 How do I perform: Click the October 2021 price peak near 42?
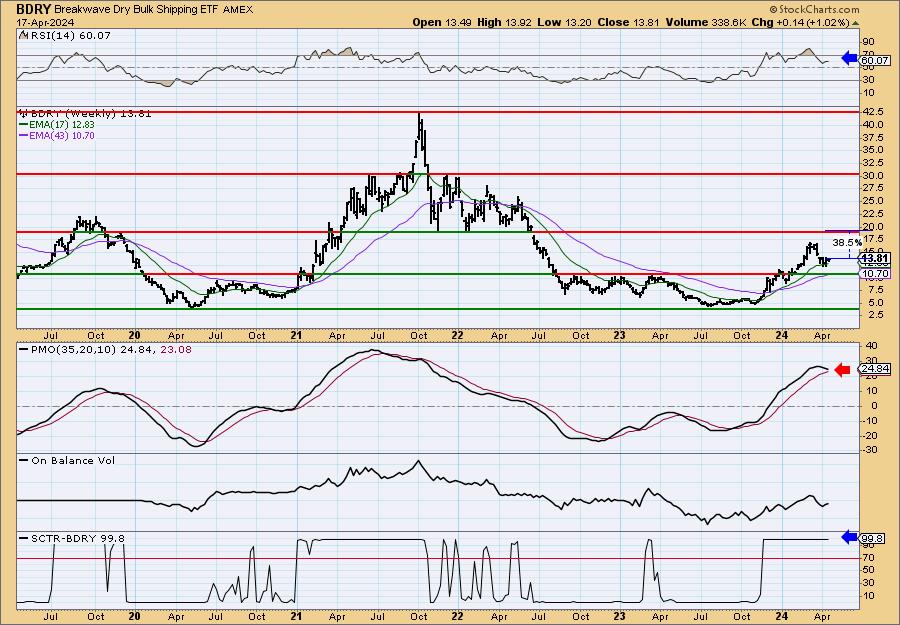420,118
